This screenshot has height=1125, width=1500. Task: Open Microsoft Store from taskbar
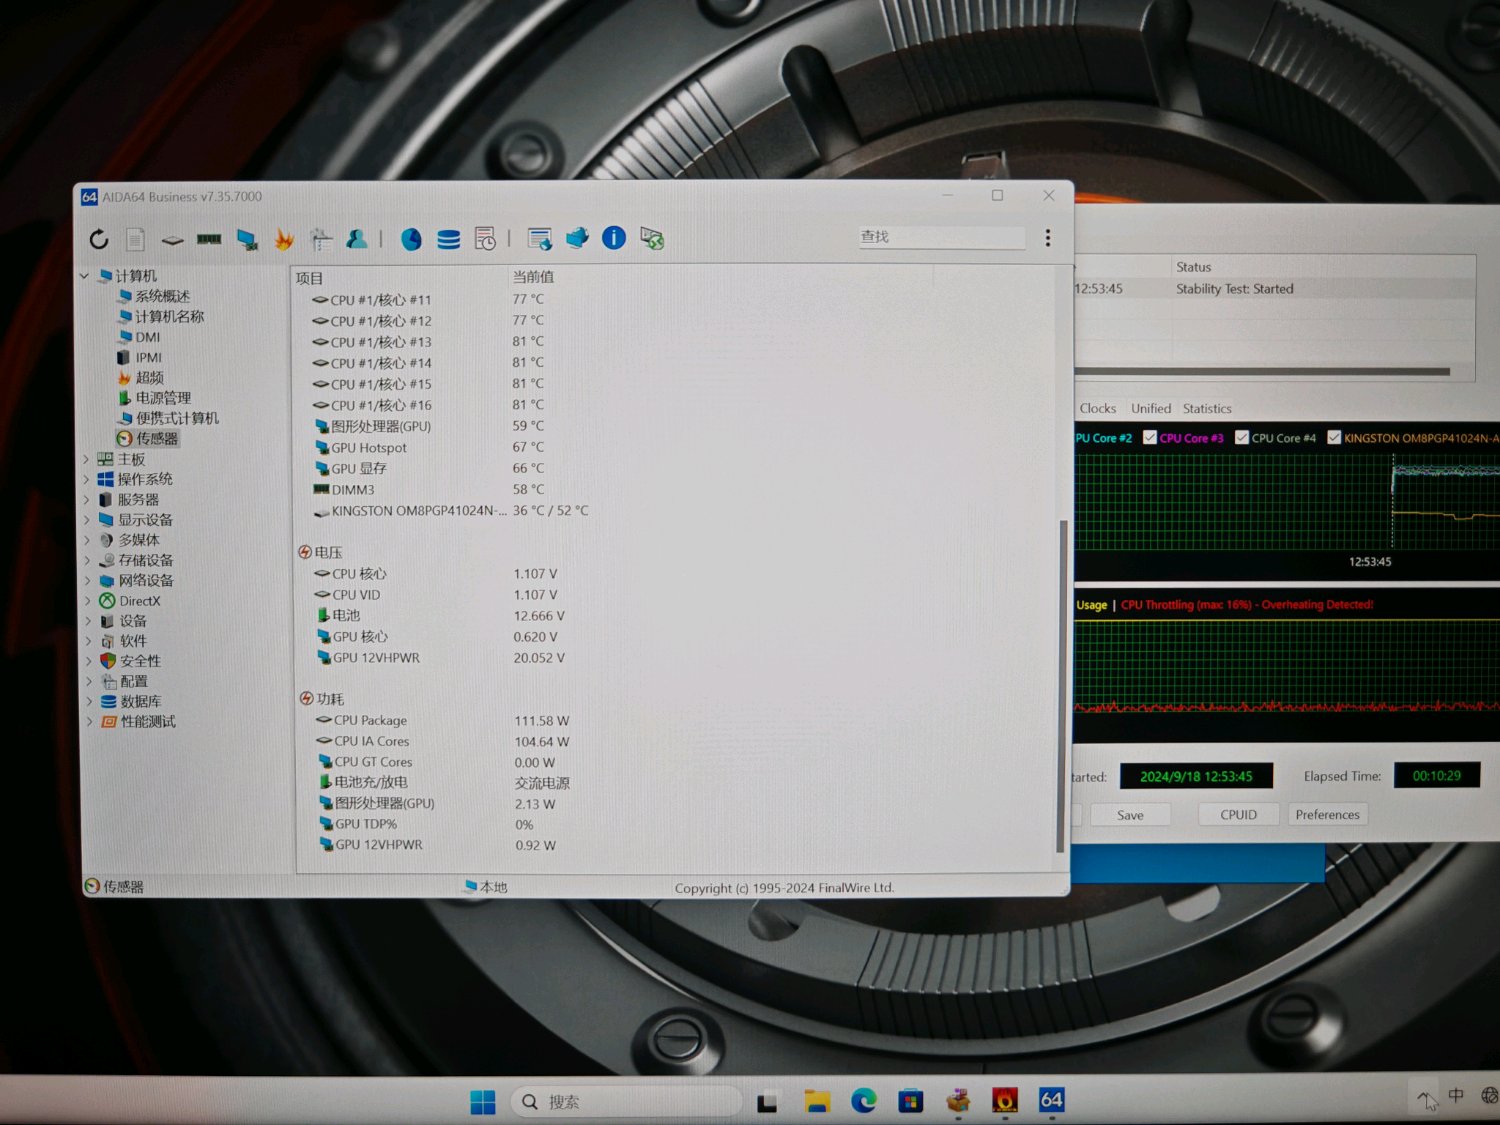point(910,1101)
